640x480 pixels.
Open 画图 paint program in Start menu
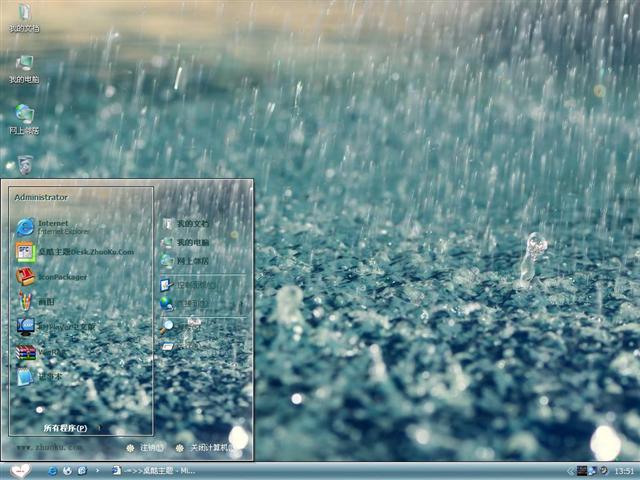[35, 302]
